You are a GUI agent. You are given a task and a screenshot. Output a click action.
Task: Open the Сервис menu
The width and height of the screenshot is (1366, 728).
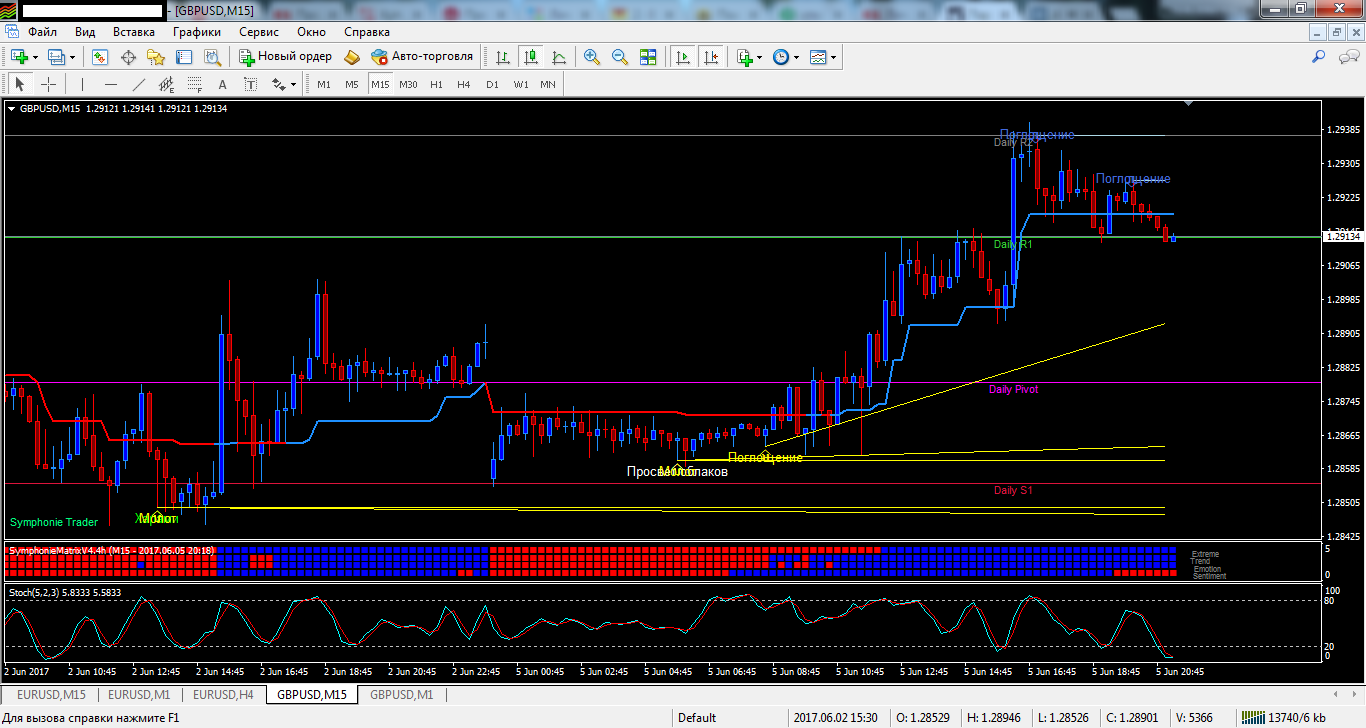[259, 32]
